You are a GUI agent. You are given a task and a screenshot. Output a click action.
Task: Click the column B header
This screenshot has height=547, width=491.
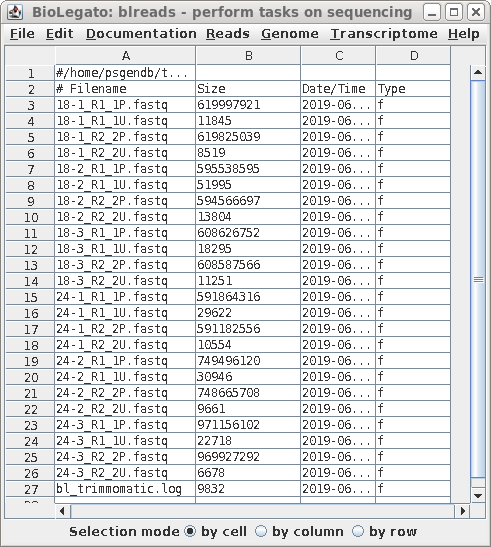248,55
